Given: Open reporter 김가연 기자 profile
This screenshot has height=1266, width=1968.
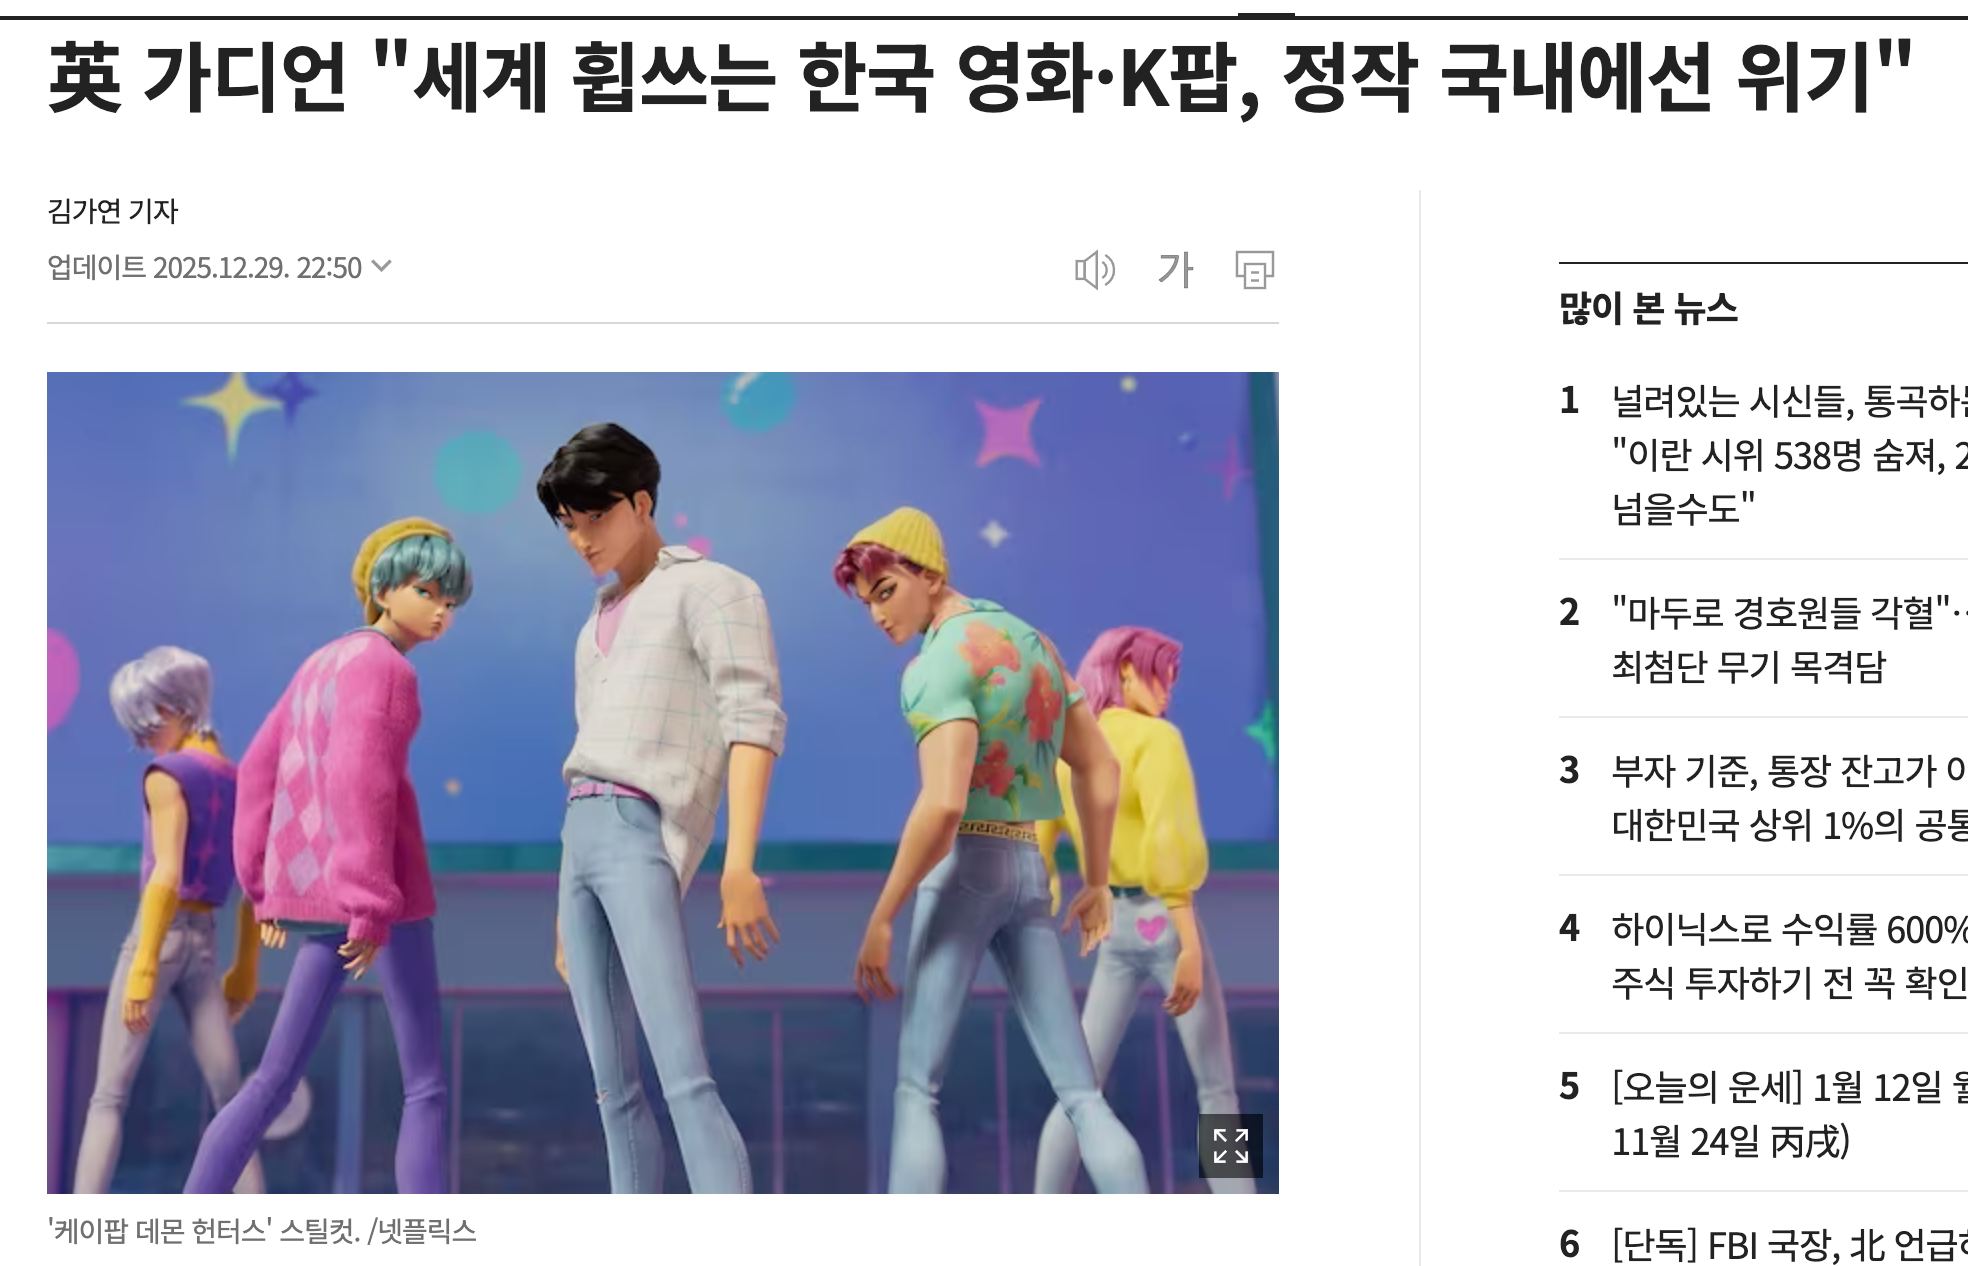Looking at the screenshot, I should [x=113, y=211].
